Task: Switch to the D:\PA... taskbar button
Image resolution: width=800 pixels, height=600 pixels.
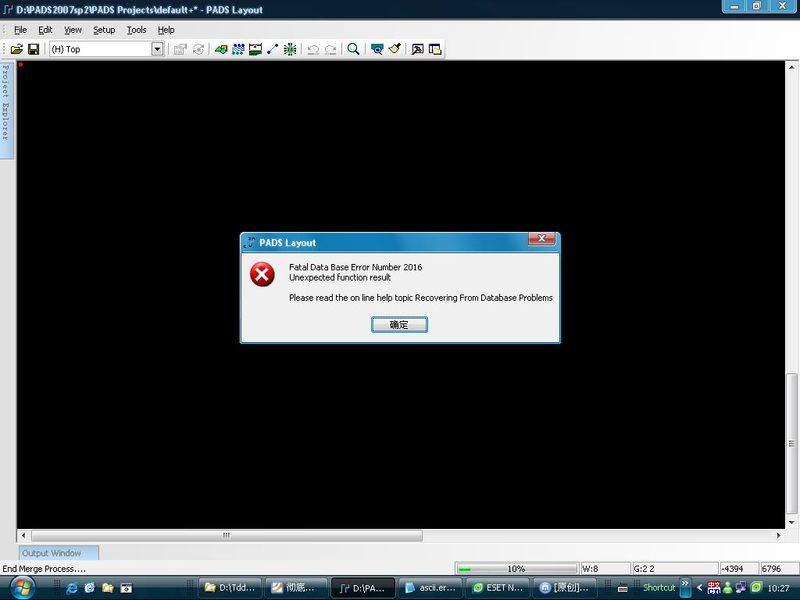Action: (x=363, y=588)
